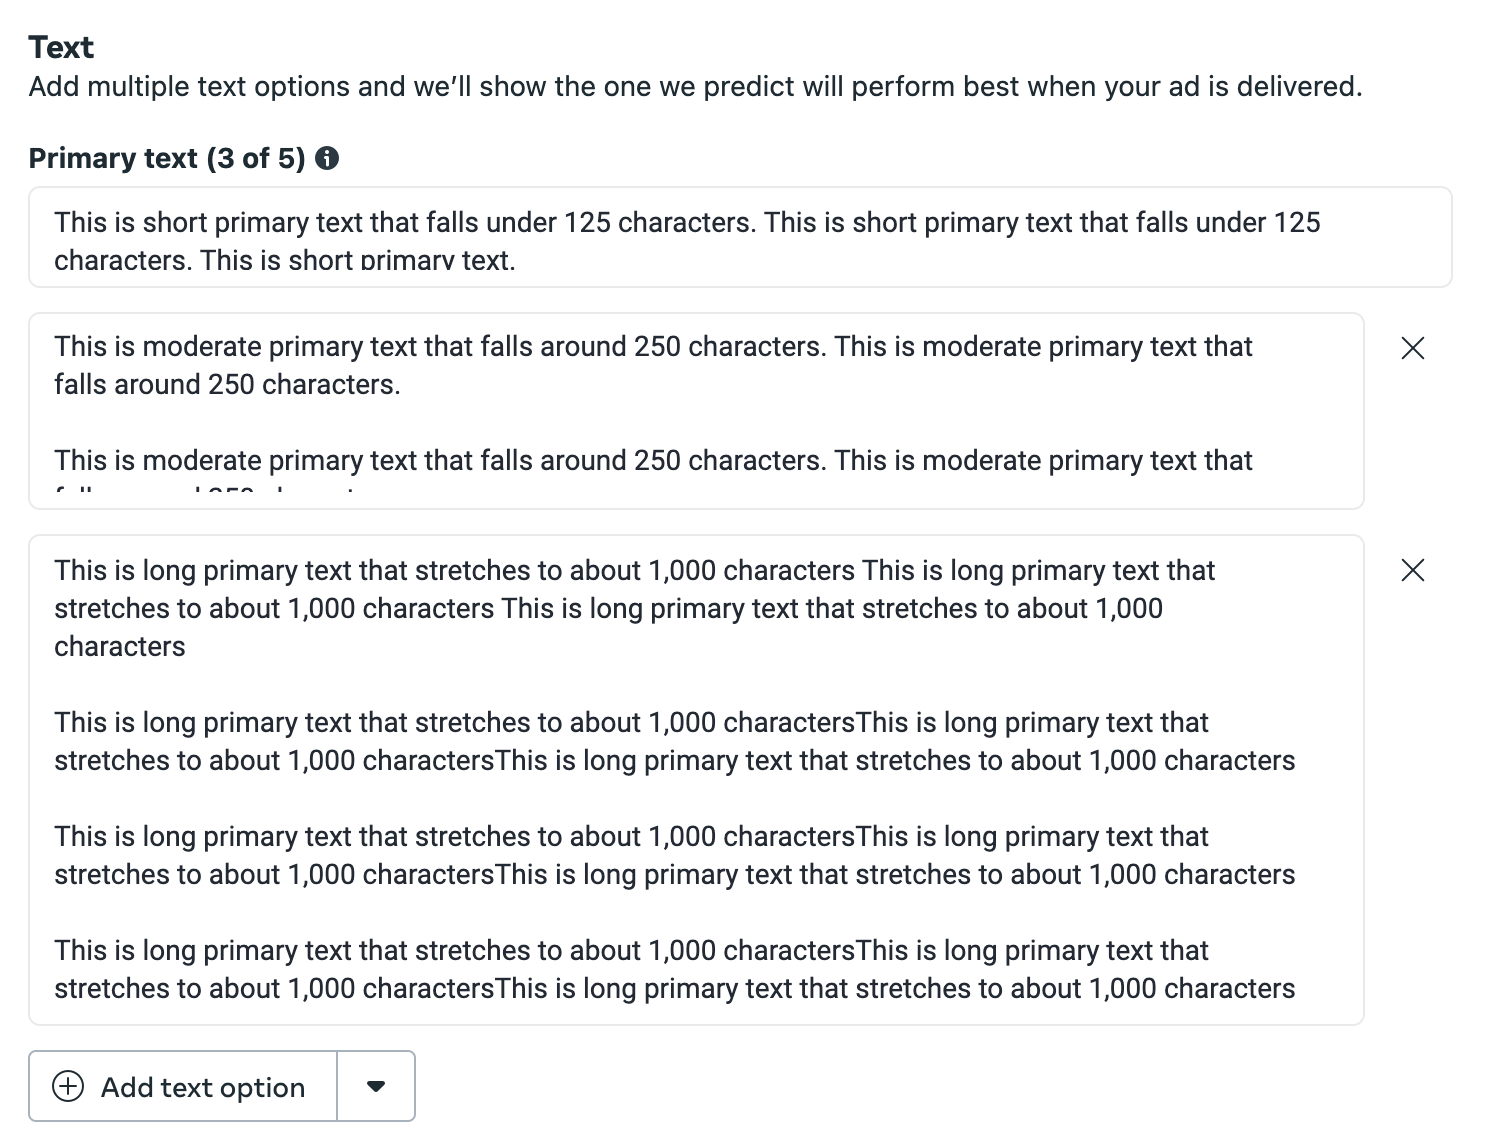This screenshot has height=1138, width=1494.
Task: Click the 'Add multiple text options' description line
Action: point(695,86)
